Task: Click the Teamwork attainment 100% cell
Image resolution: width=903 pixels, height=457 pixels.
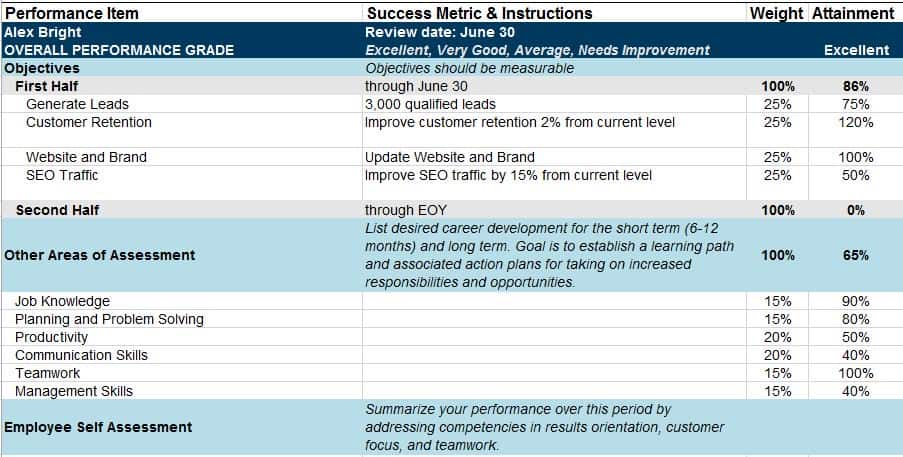Action: click(x=855, y=373)
